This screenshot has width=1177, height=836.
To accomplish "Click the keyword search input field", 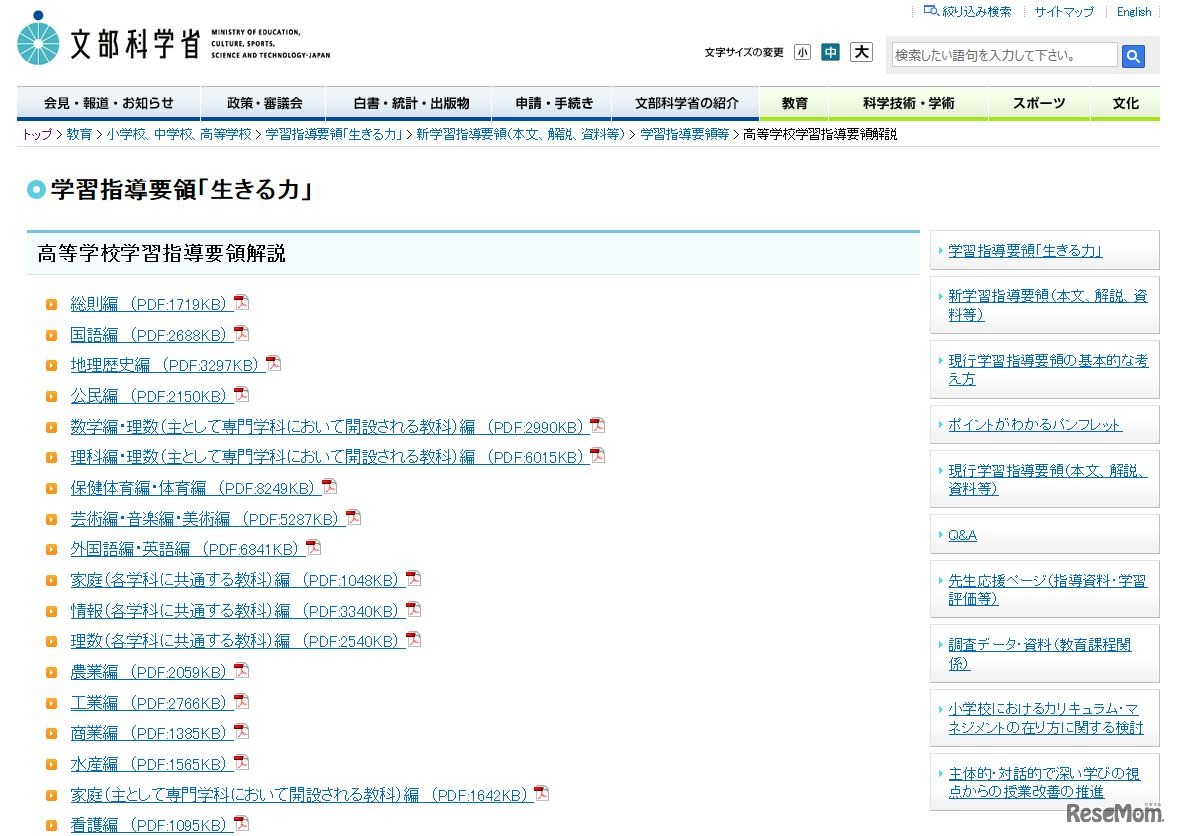I will point(1003,55).
